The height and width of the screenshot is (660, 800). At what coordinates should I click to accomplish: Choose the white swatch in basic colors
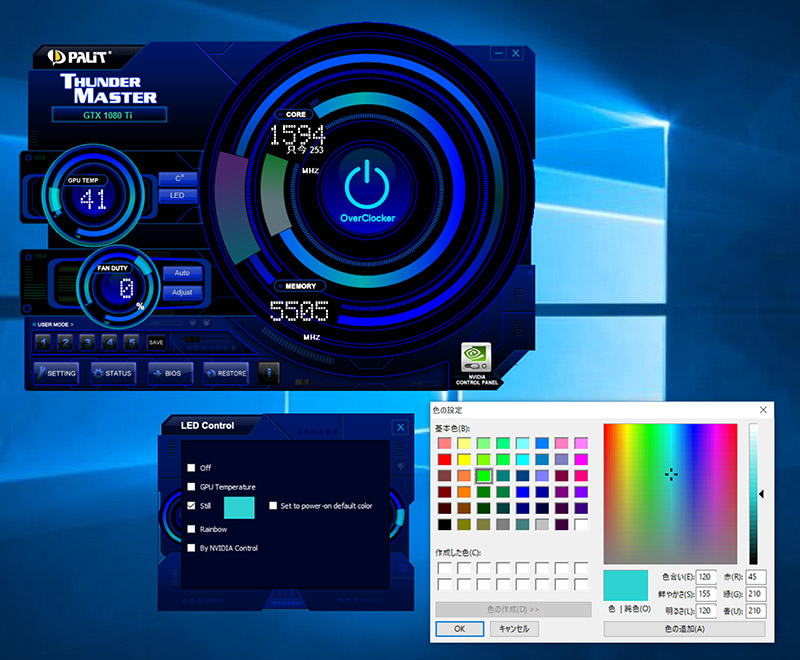[581, 524]
